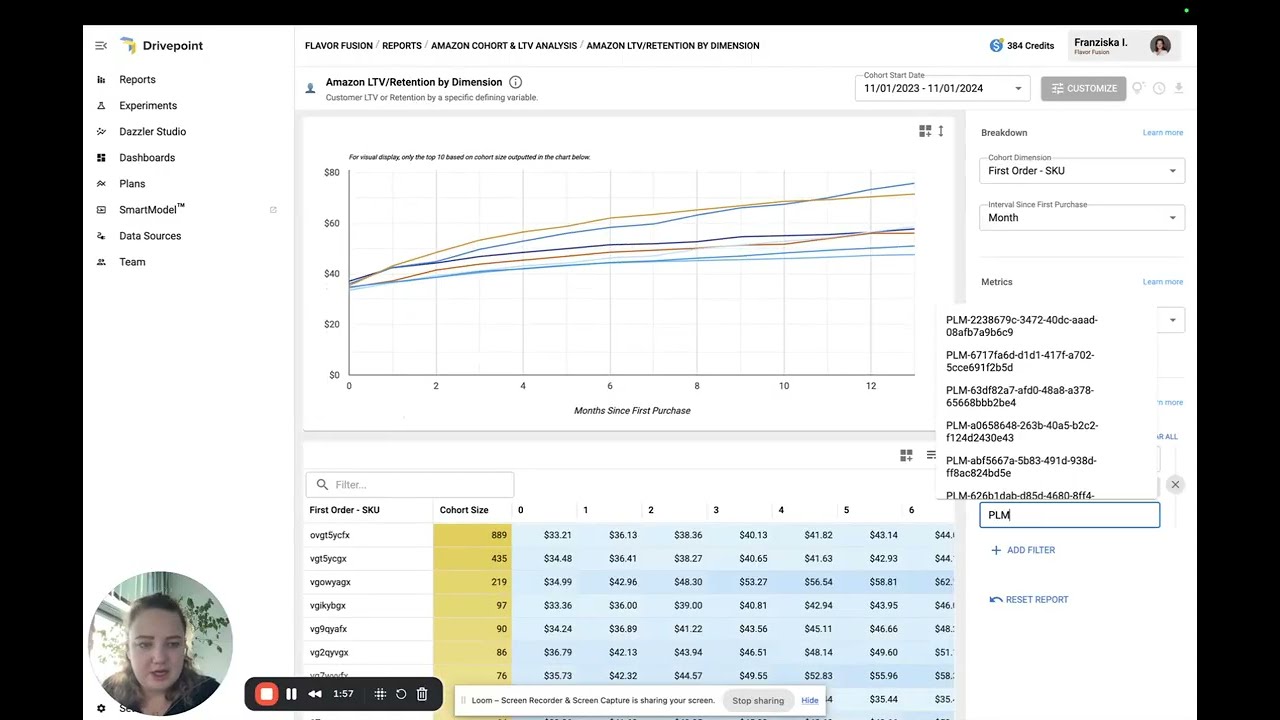Screen dimensions: 1280x720
Task: Click the add-to-dashboard icon above chart
Action: point(925,131)
